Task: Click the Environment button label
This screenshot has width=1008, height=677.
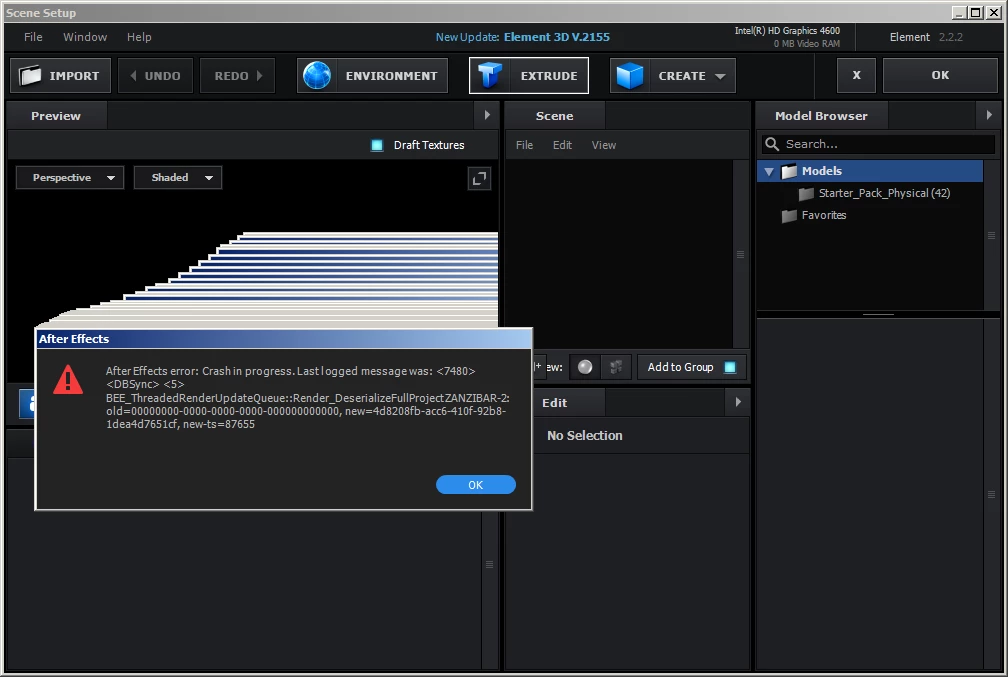Action: 392,76
